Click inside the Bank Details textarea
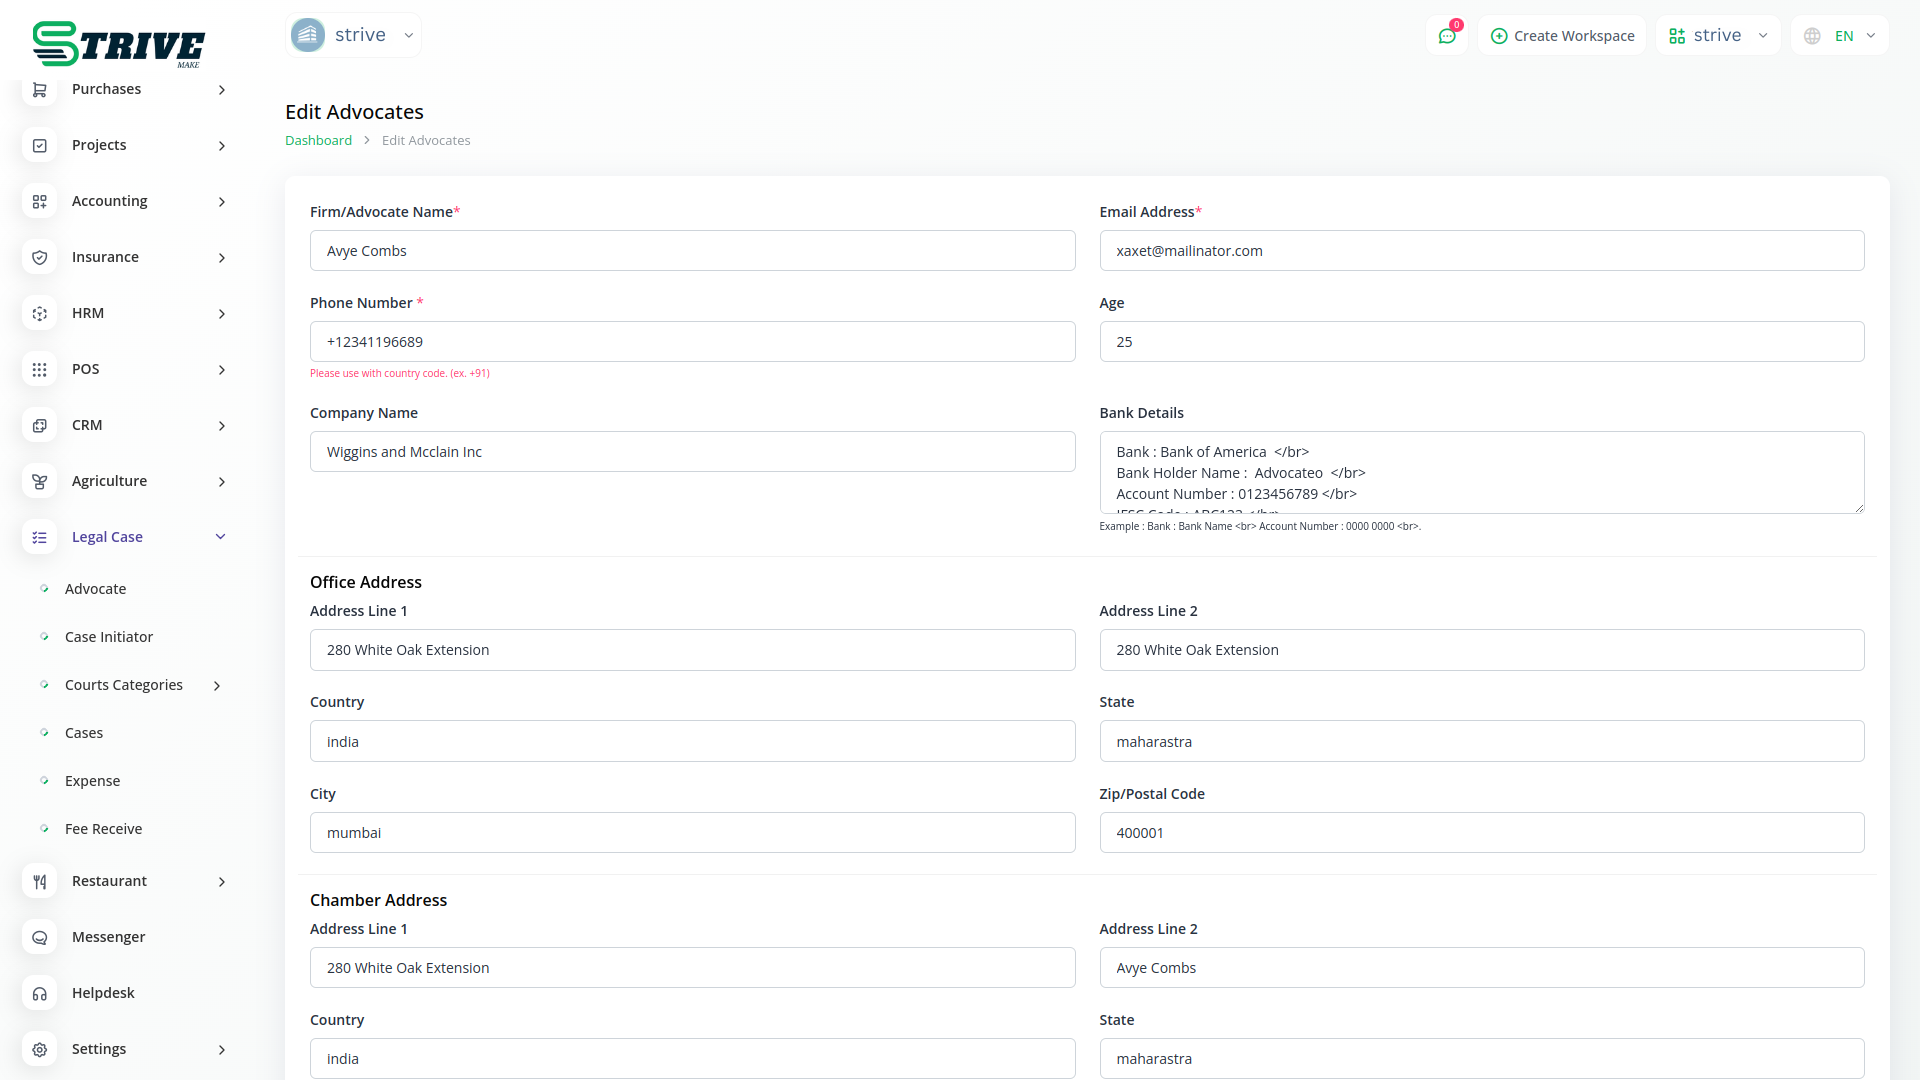The width and height of the screenshot is (1920, 1080). [1480, 472]
